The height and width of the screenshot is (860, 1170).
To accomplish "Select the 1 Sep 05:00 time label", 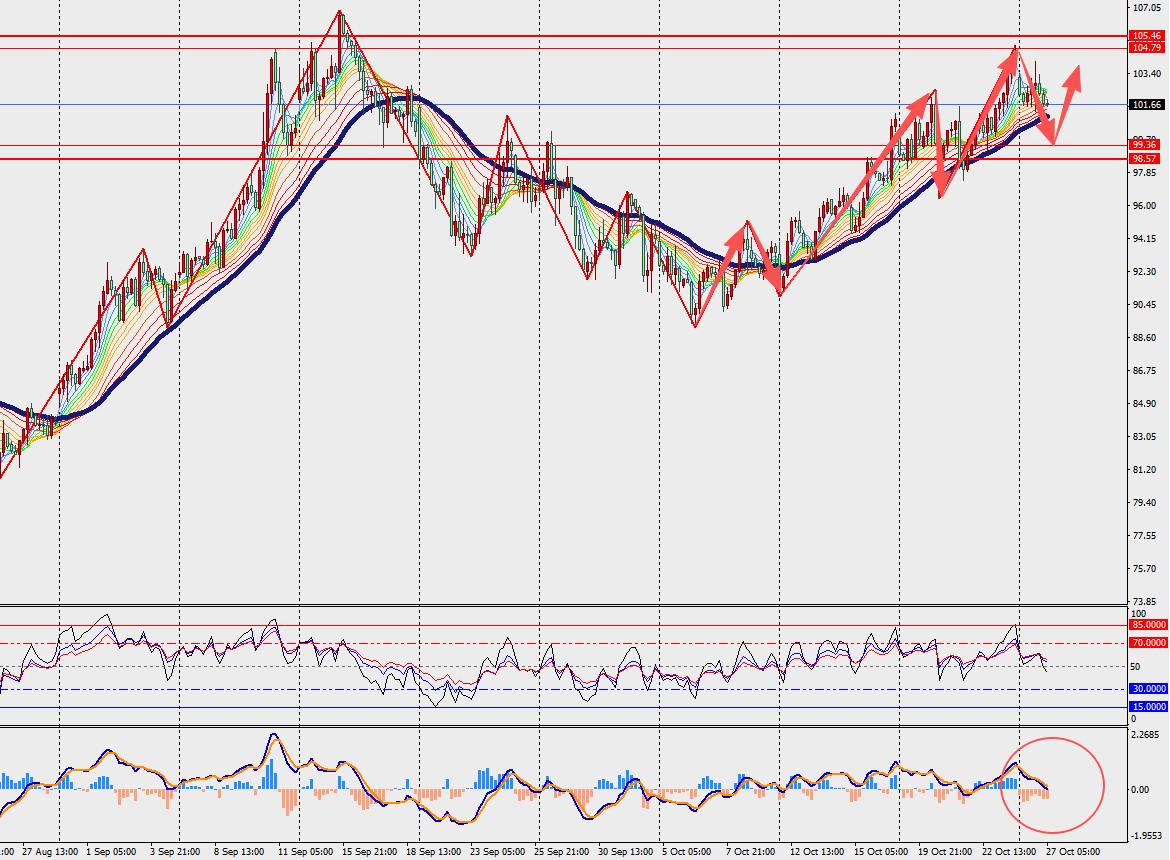I will [x=111, y=852].
